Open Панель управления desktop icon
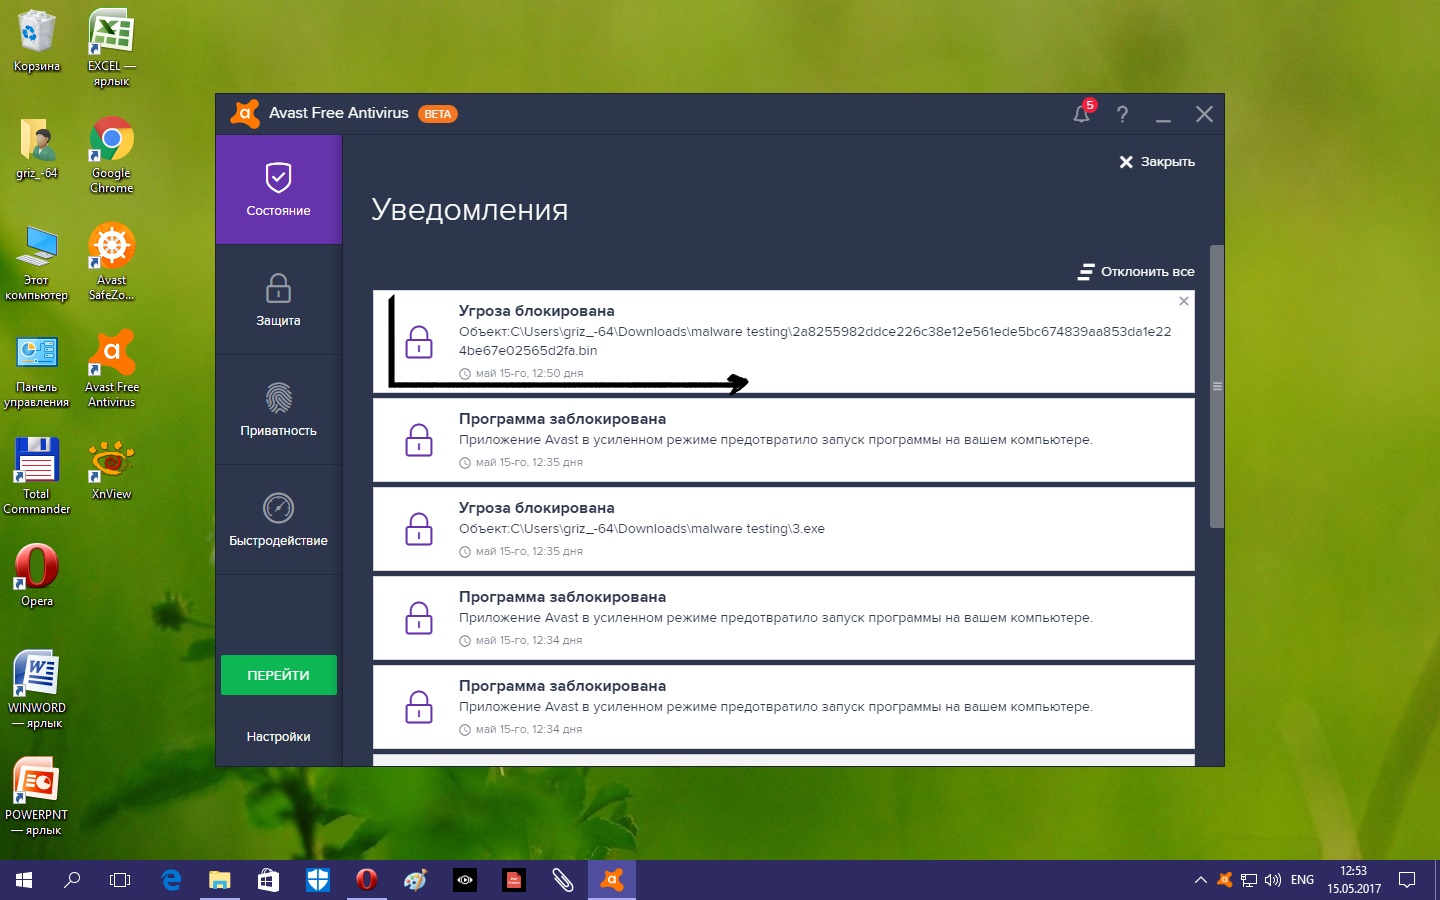Image resolution: width=1440 pixels, height=900 pixels. pos(37,369)
